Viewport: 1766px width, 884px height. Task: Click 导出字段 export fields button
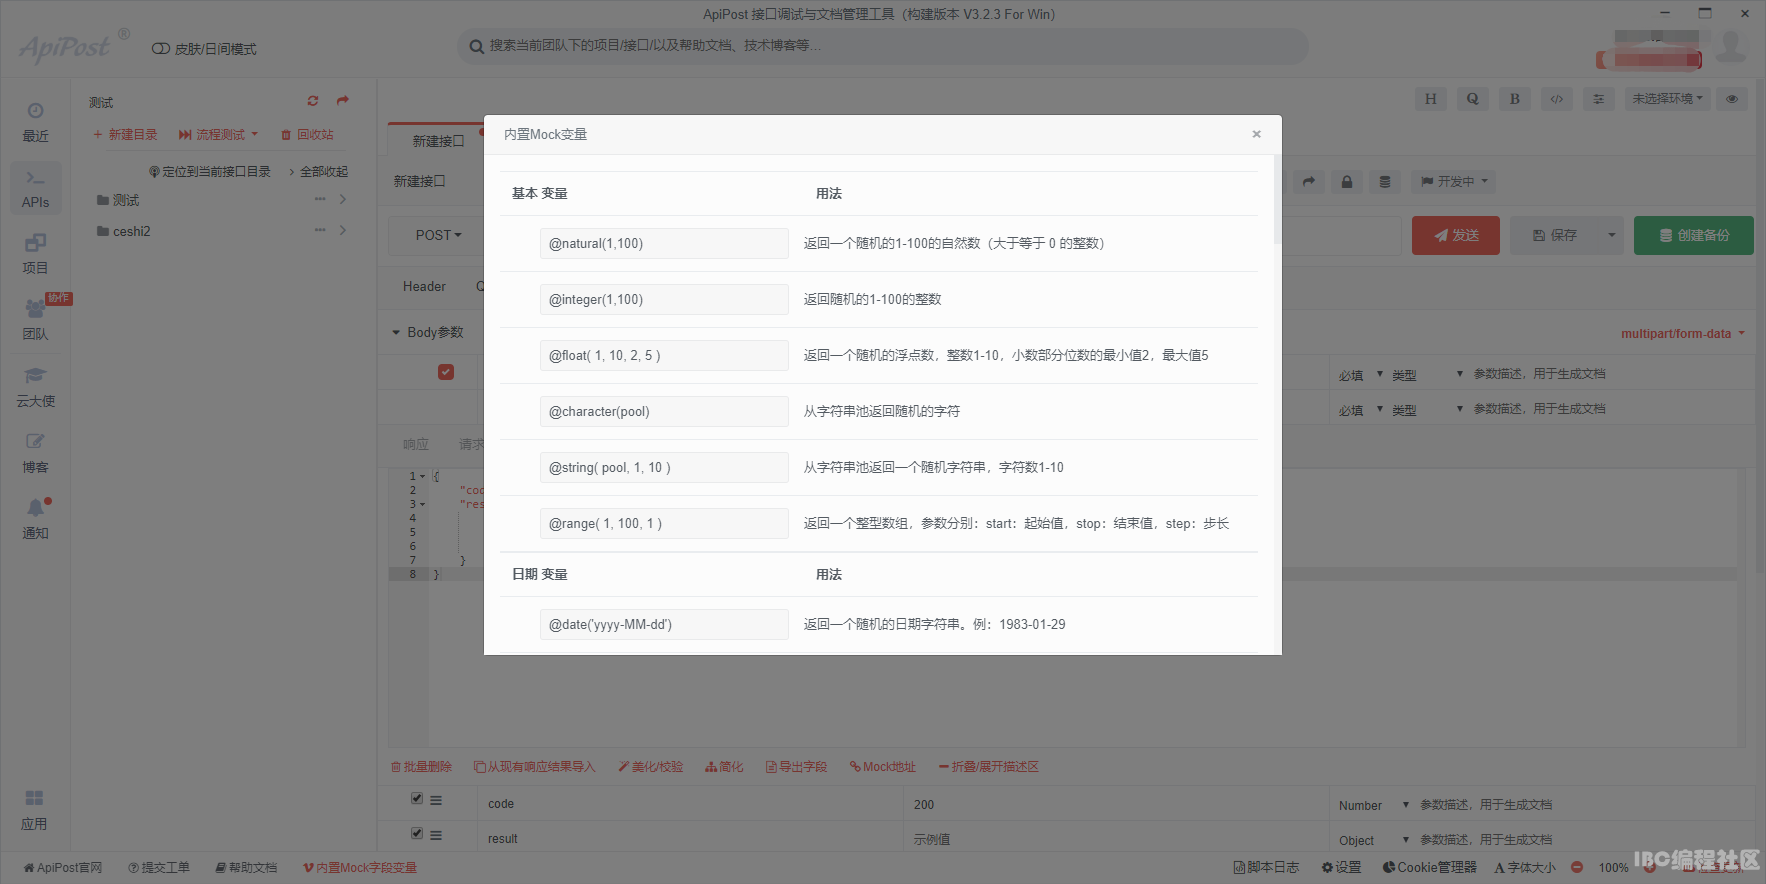coord(796,767)
